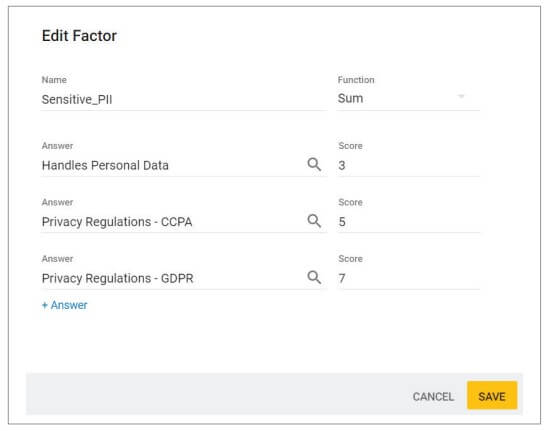Edit the score value 3
Image resolution: width=552 pixels, height=431 pixels.
[x=408, y=165]
